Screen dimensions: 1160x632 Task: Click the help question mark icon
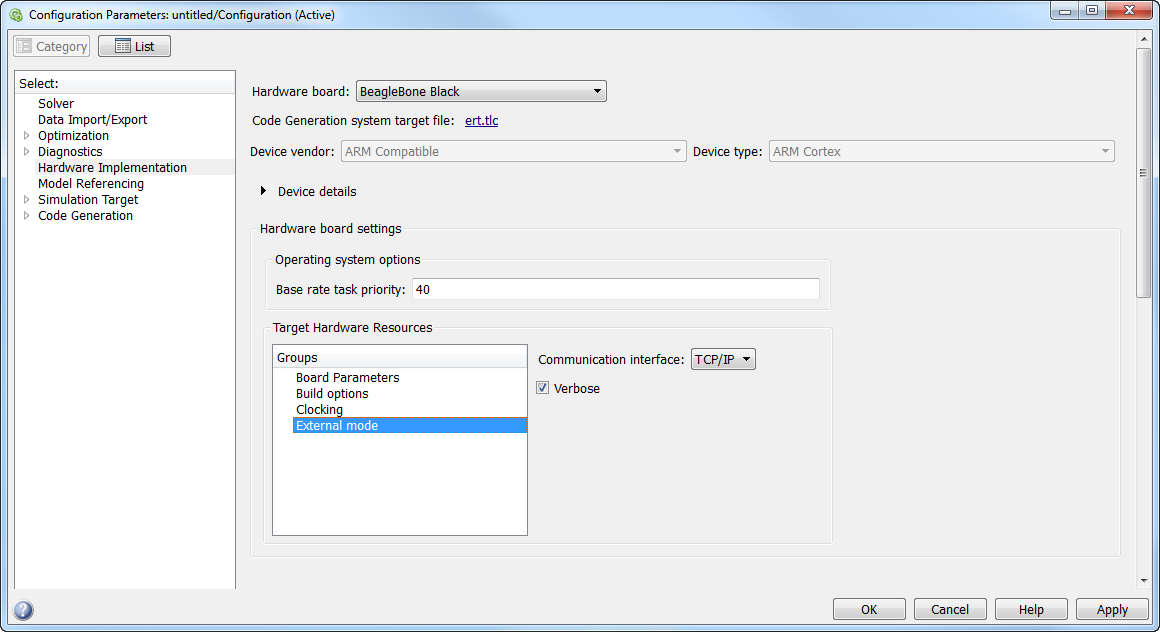pyautogui.click(x=23, y=610)
